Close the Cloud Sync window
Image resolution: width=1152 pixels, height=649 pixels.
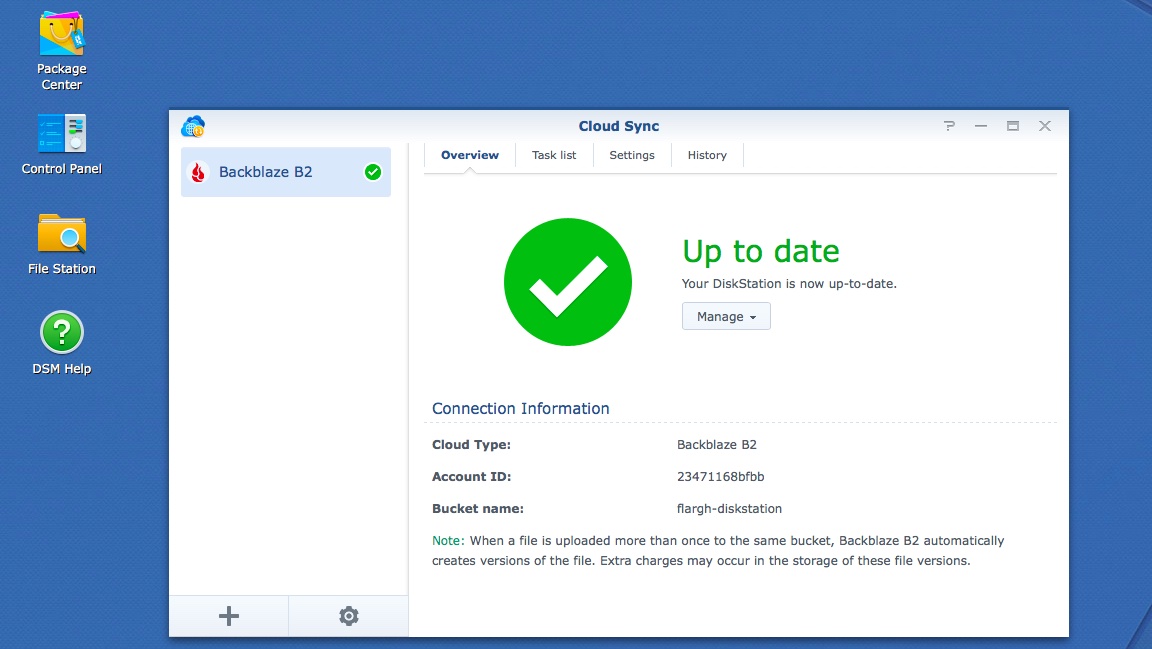[x=1045, y=126]
